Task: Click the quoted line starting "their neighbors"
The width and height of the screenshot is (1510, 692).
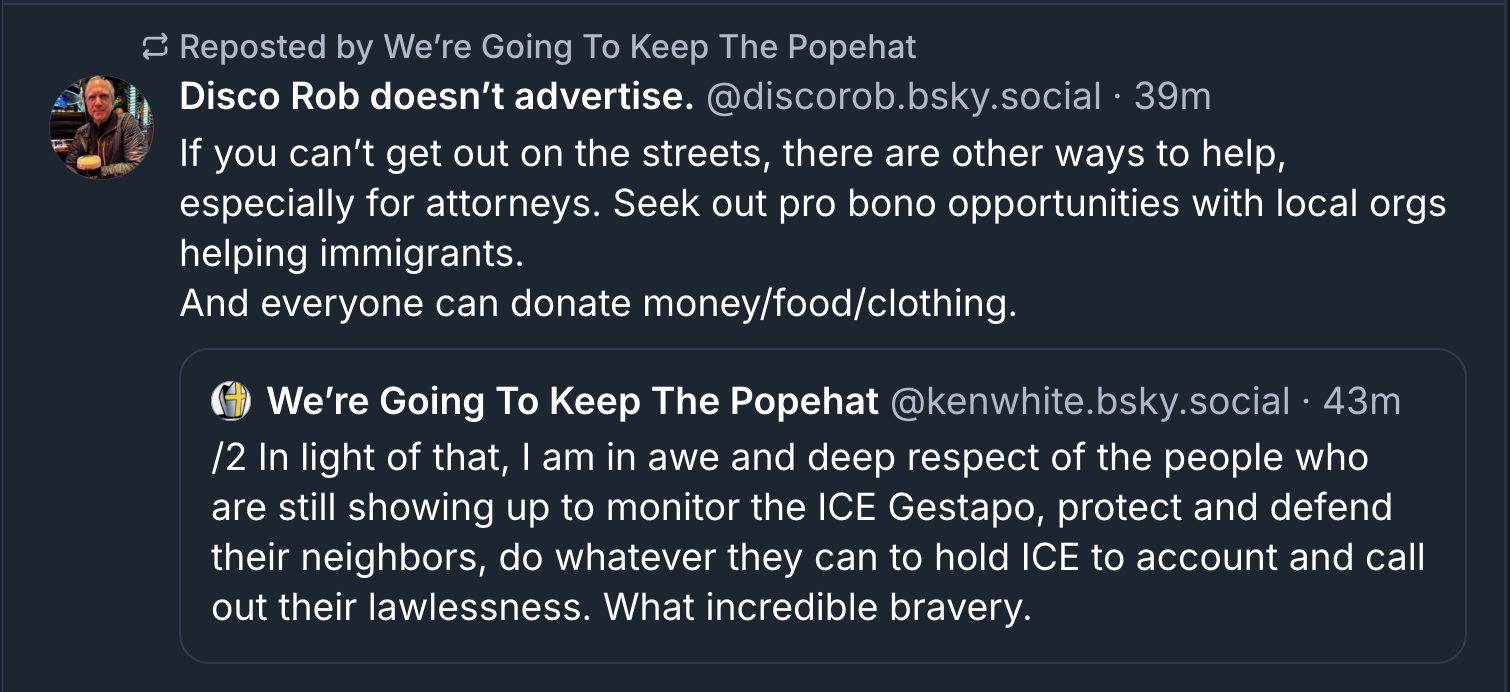Action: click(x=817, y=557)
